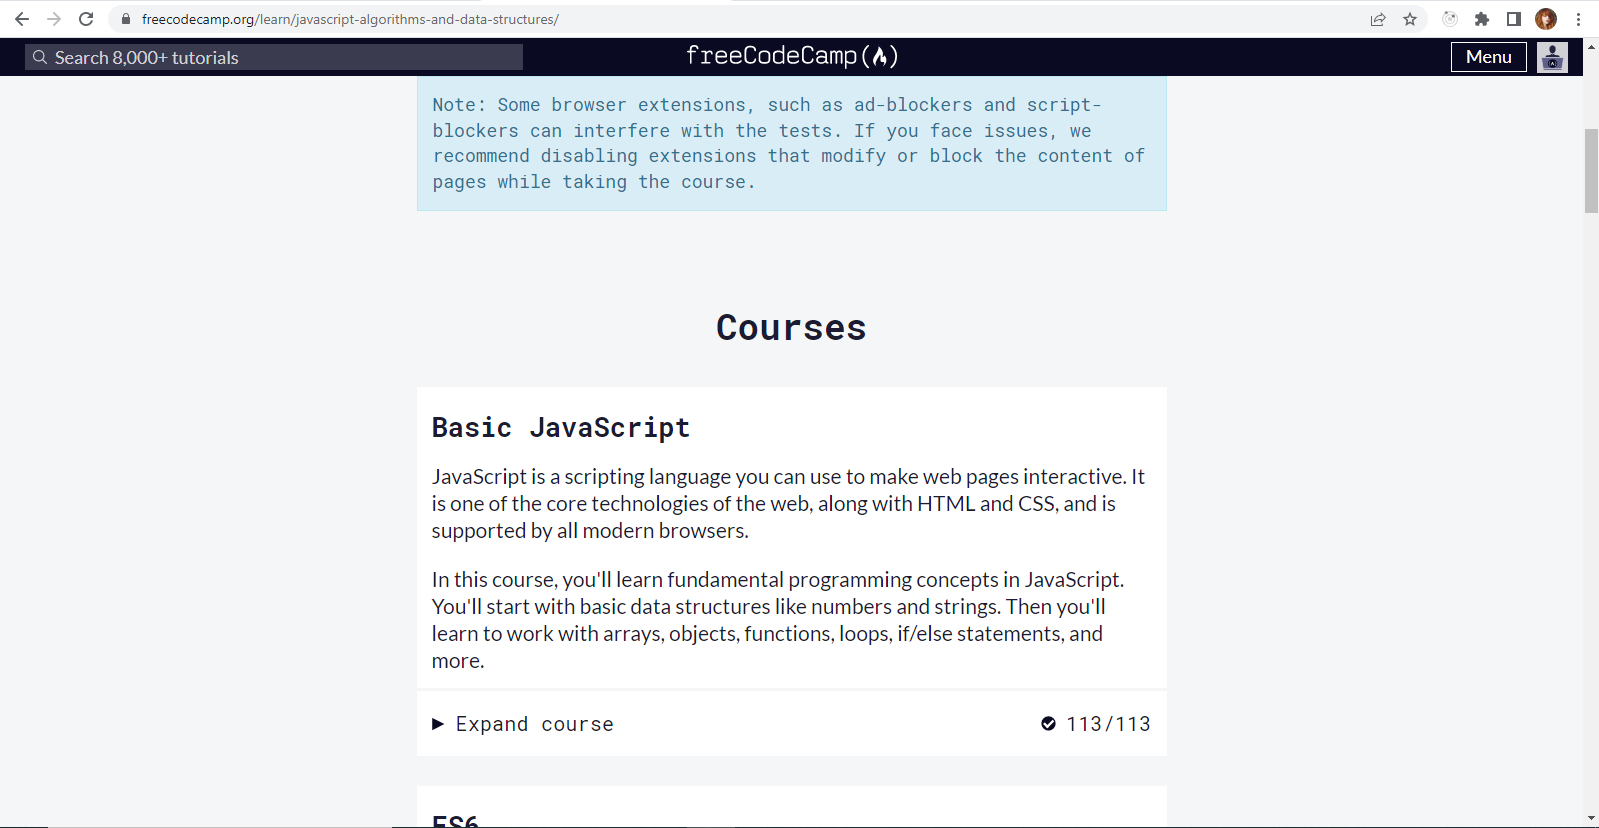Bookmark the page with the star toggle

pos(1410,18)
